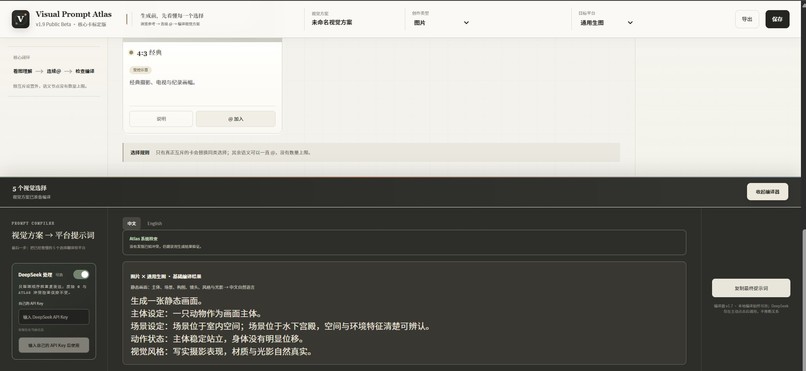Viewport: 806px width, 371px height.
Task: Toggle the DeepSeek 处理 switch
Action: tap(81, 274)
